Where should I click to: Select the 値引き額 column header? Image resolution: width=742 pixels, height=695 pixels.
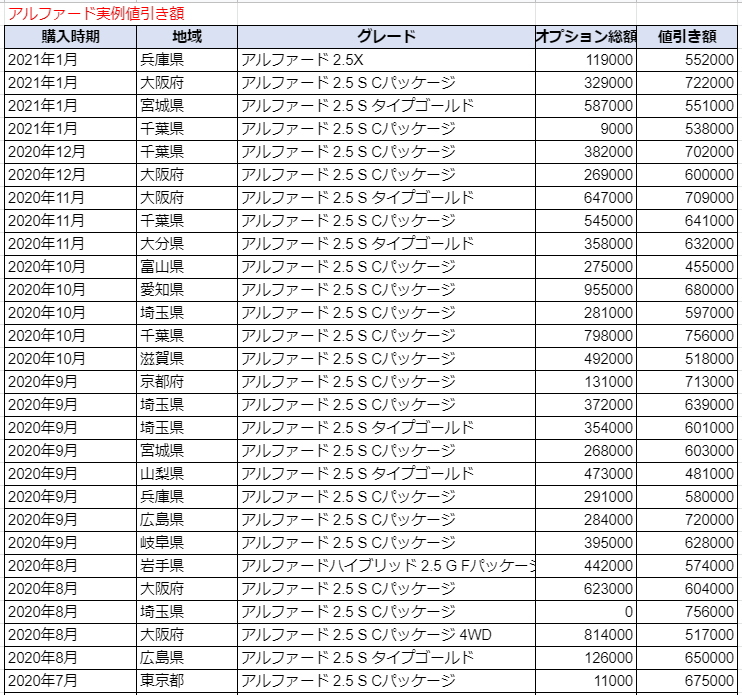(687, 37)
